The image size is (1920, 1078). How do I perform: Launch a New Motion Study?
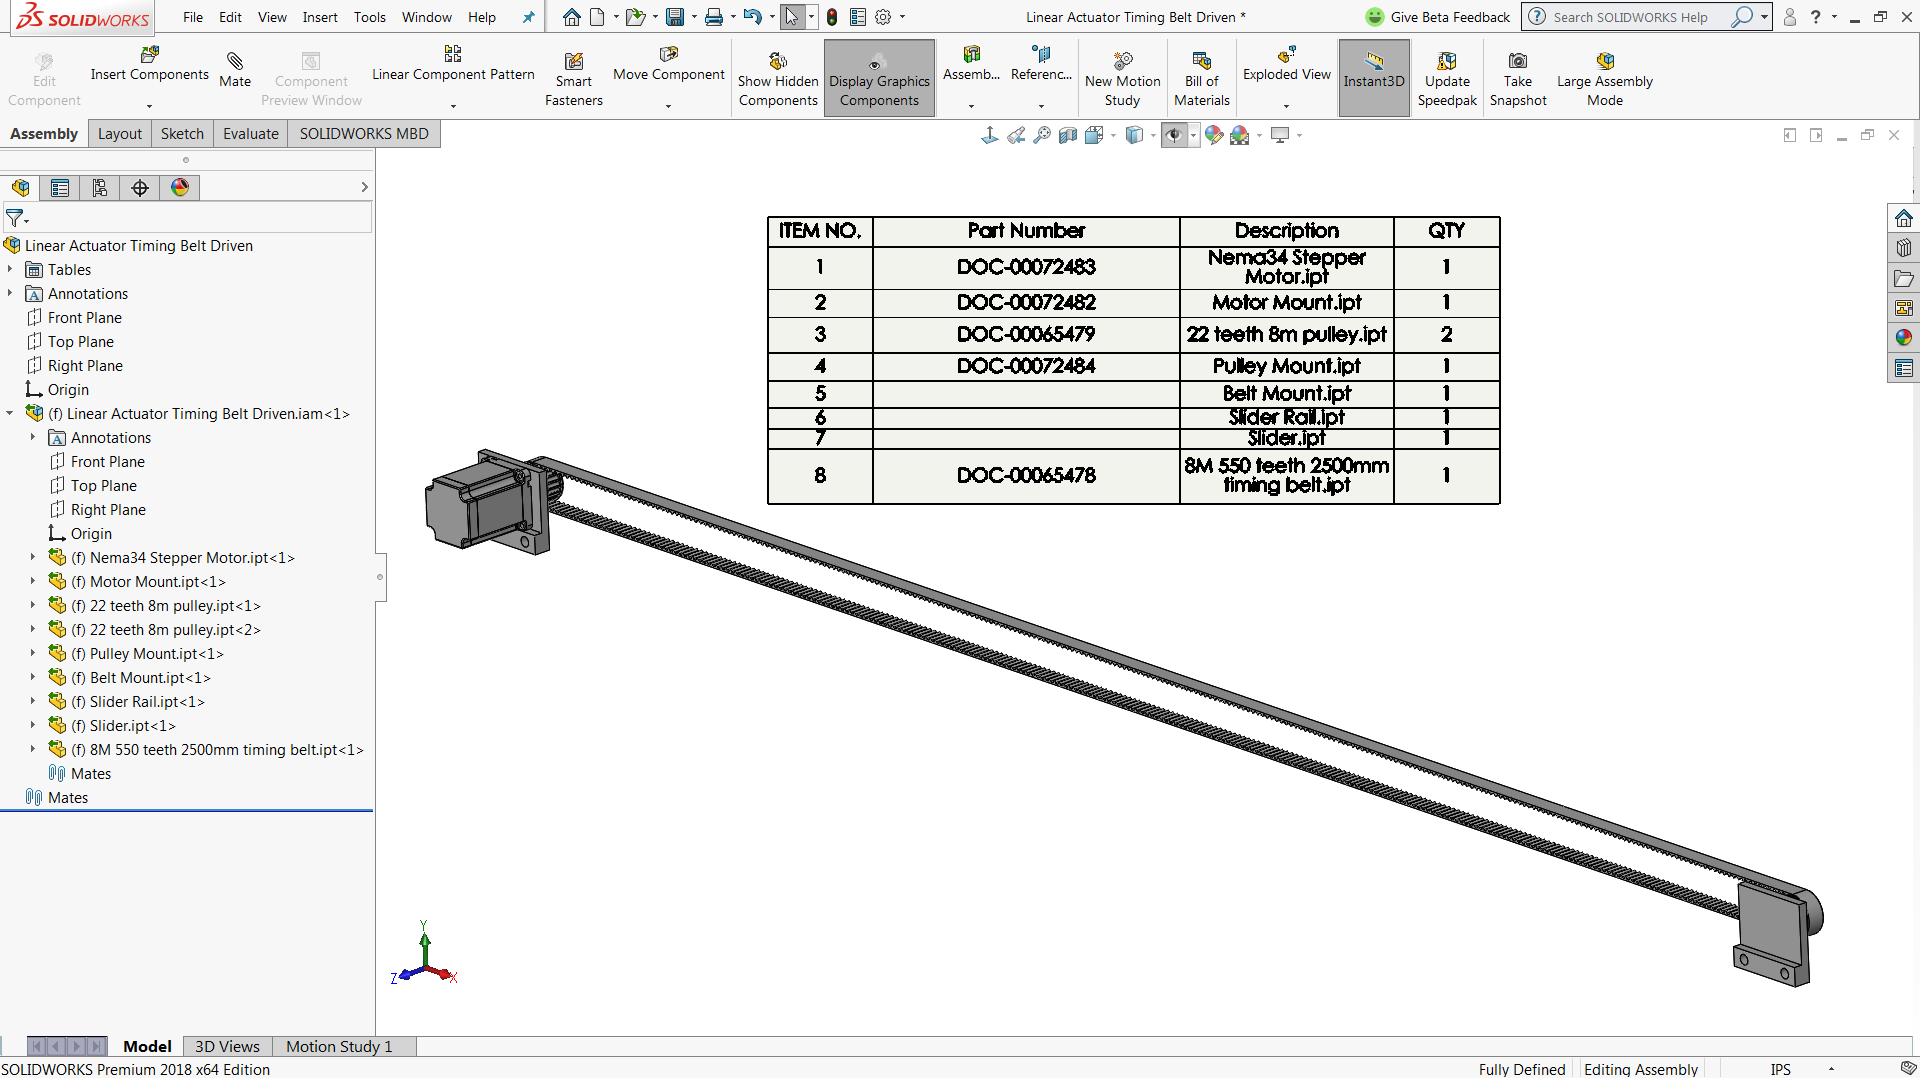click(x=1122, y=77)
